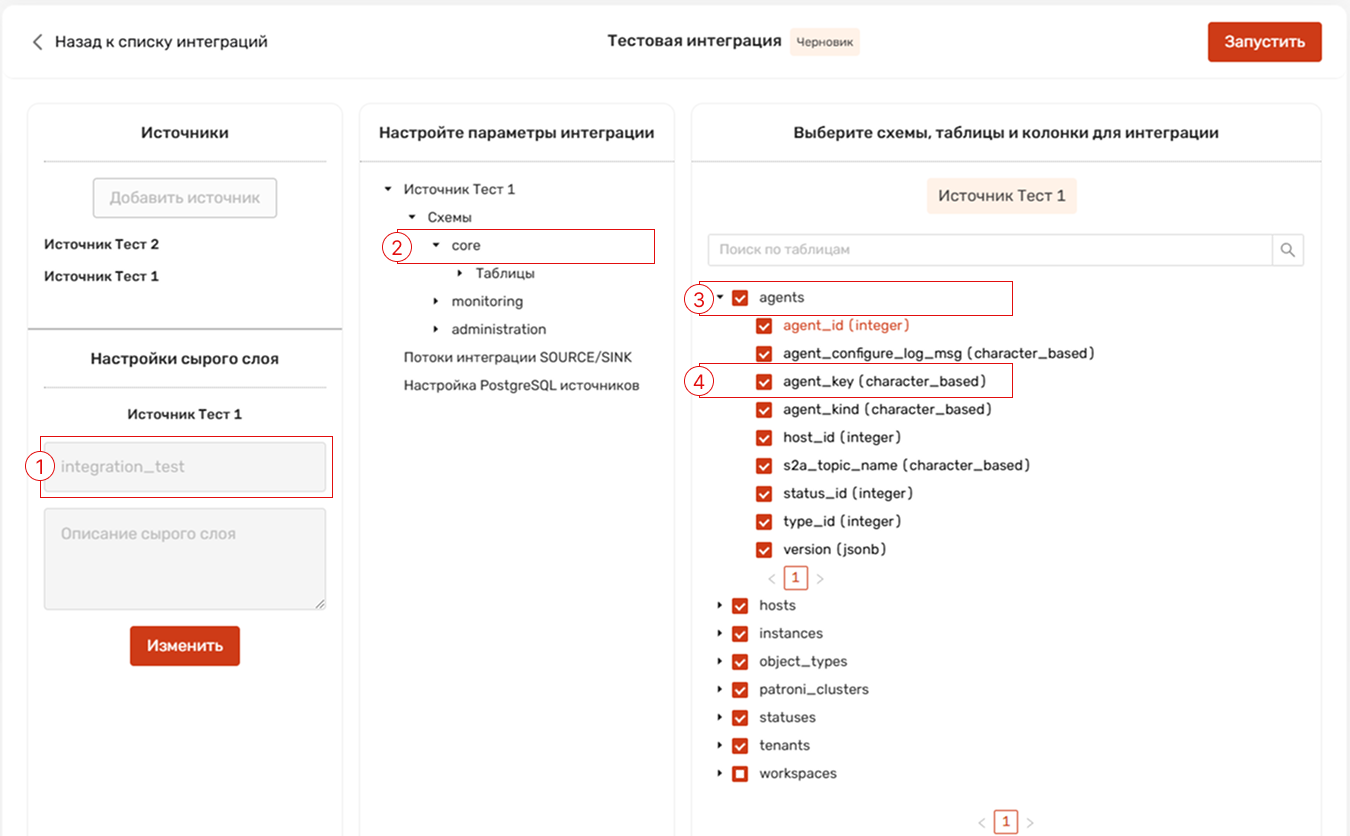Click back arrow next to integrations list
Viewport: 1350px width, 836px height.
point(38,42)
